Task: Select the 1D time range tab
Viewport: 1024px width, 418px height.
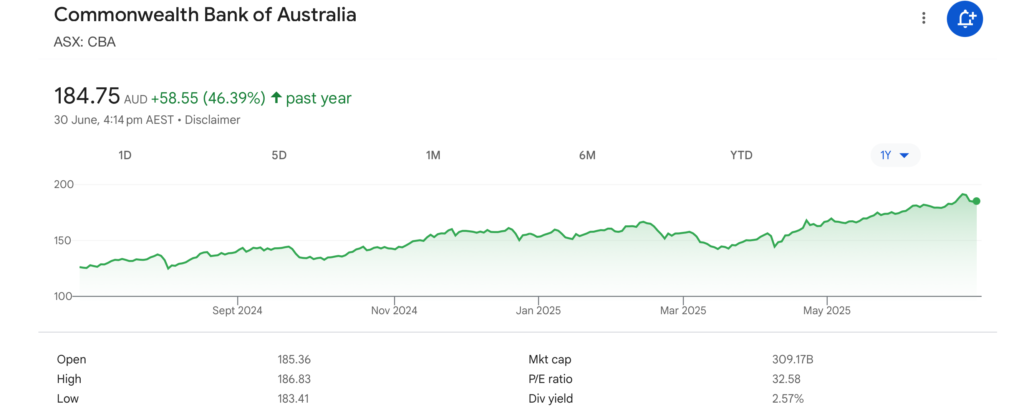Action: coord(125,155)
